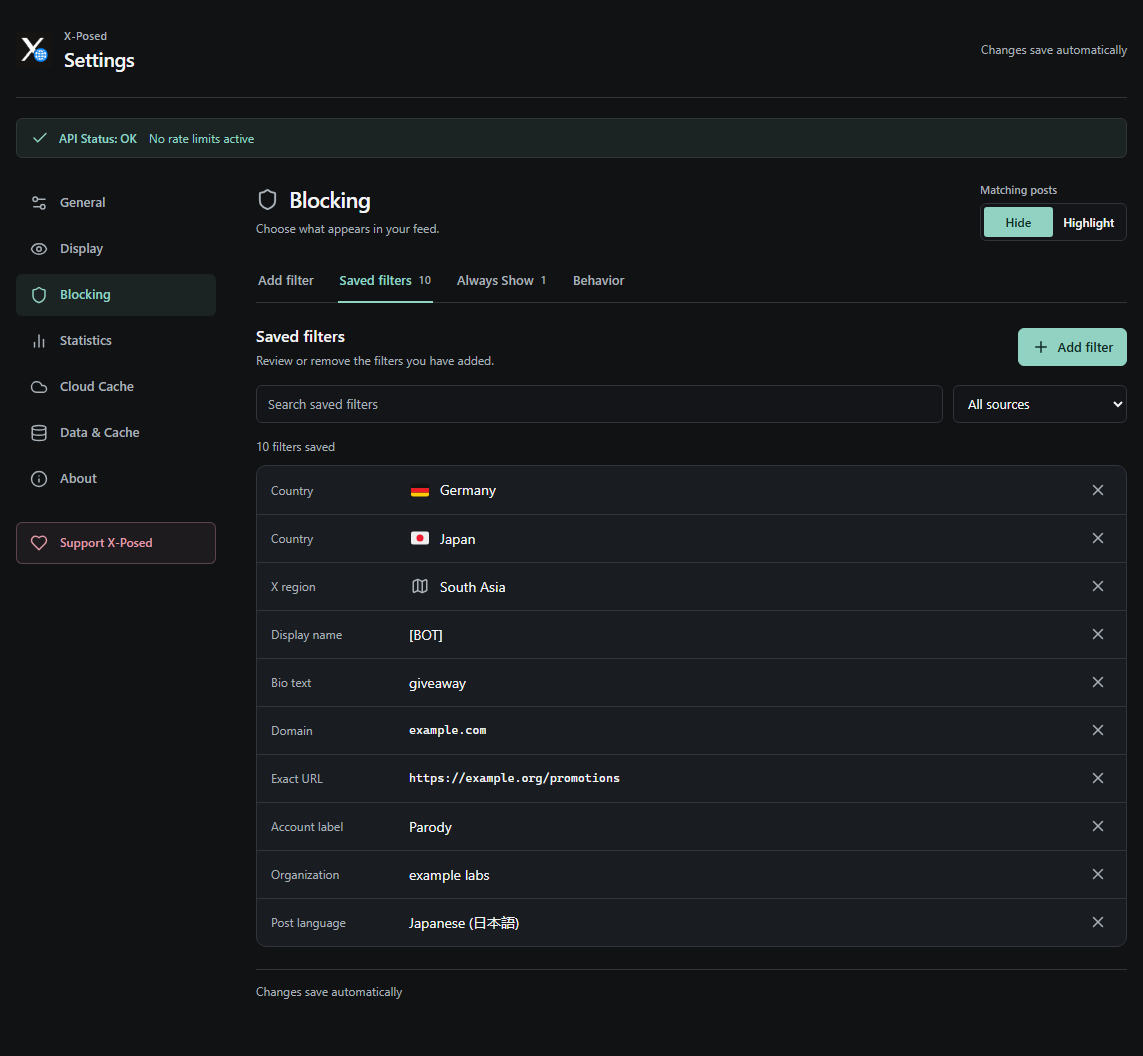Viewport: 1143px width, 1056px height.
Task: Remove the example.com domain filter
Action: (1098, 730)
